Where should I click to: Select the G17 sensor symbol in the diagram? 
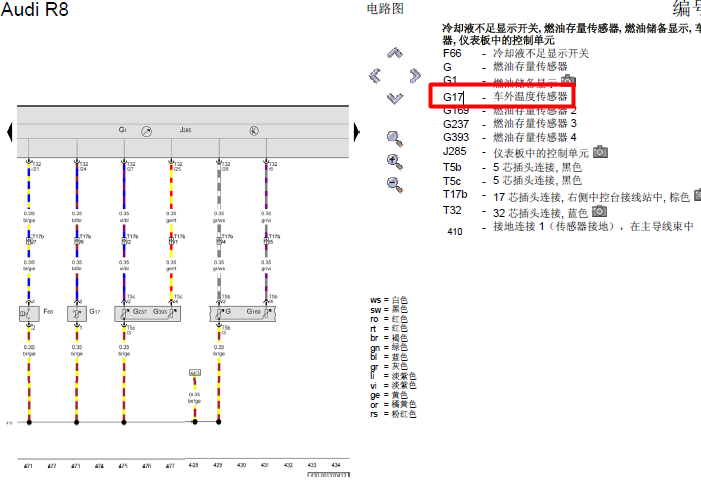coord(76,314)
